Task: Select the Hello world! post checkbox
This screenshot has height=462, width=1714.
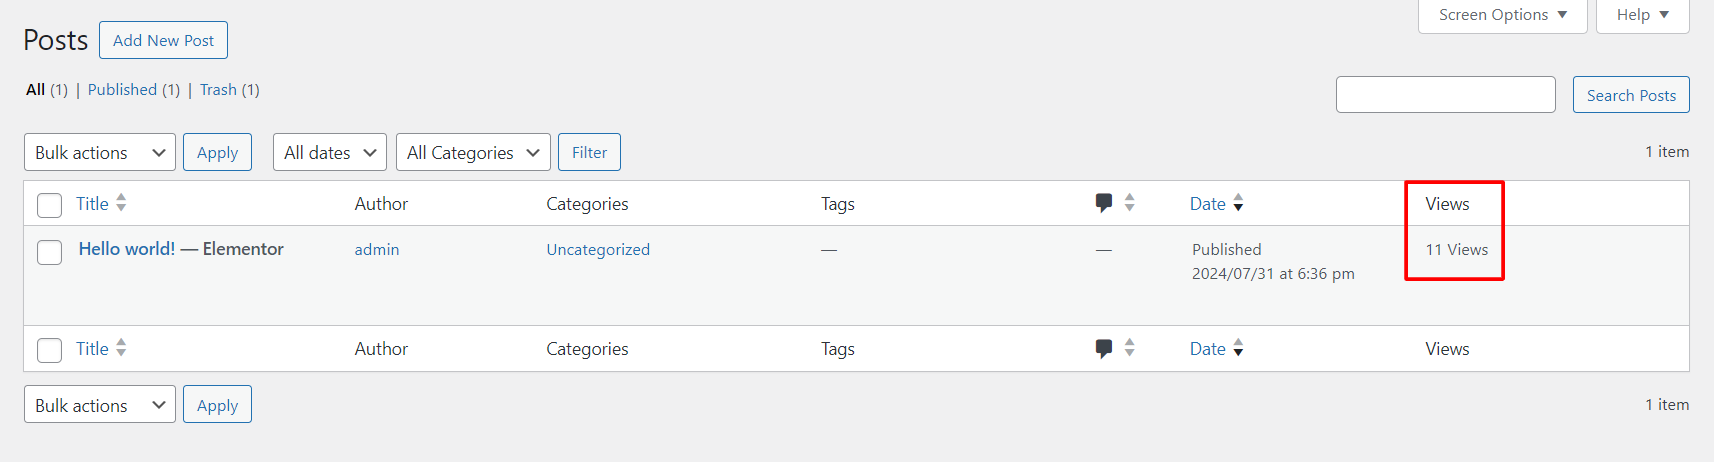Action: tap(49, 252)
